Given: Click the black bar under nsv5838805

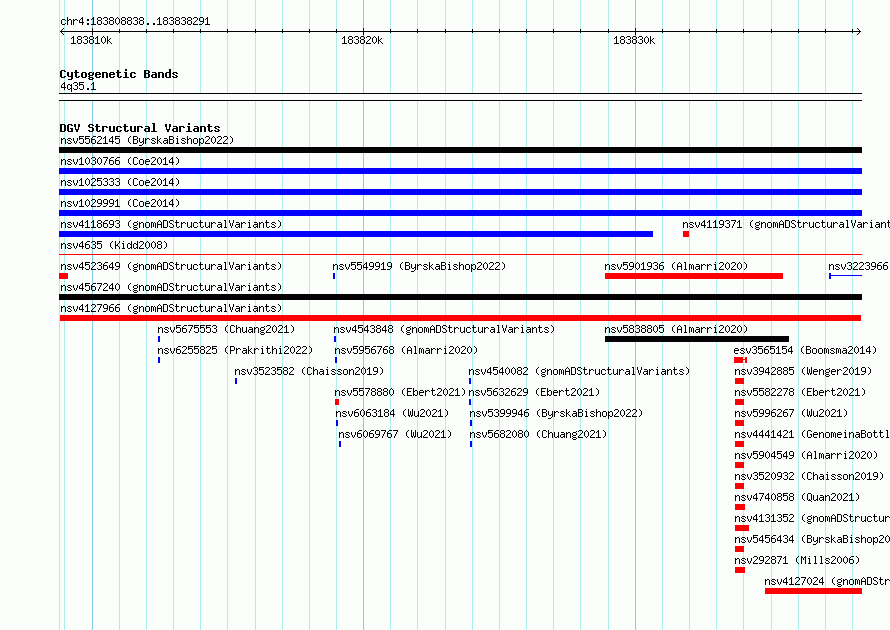Looking at the screenshot, I should [696, 339].
